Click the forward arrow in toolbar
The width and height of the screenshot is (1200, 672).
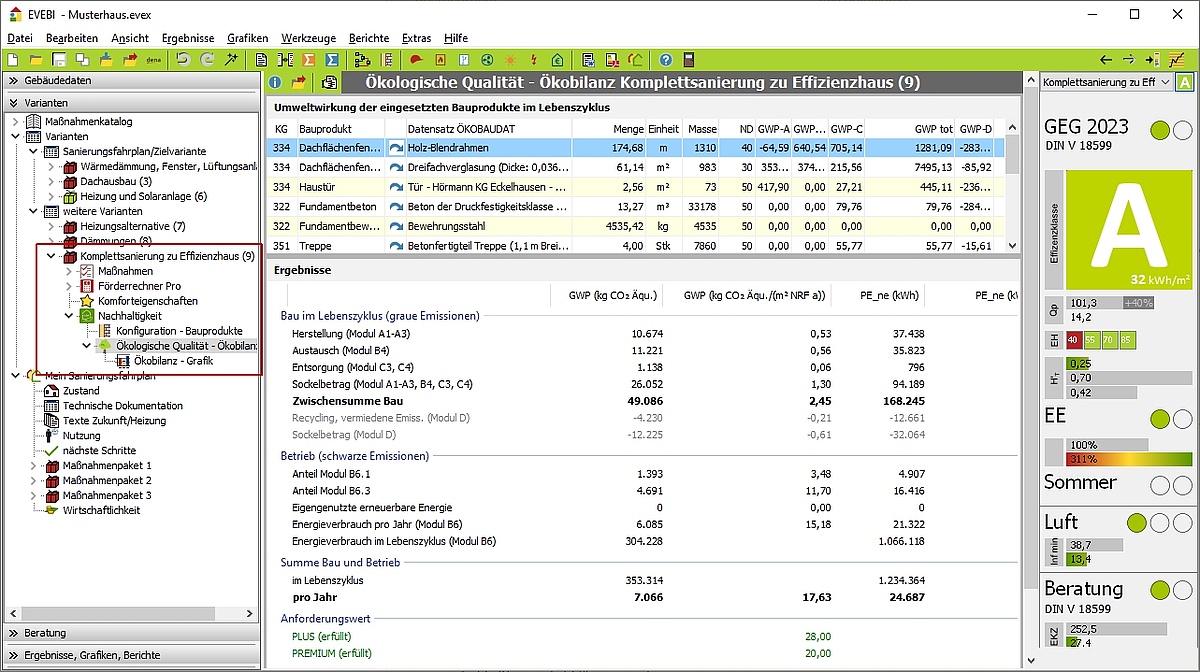tap(1129, 60)
